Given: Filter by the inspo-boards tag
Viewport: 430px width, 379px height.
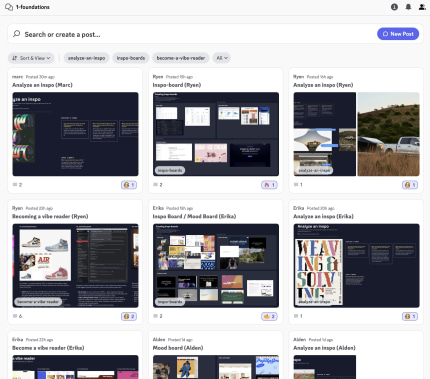Looking at the screenshot, I should 131,58.
